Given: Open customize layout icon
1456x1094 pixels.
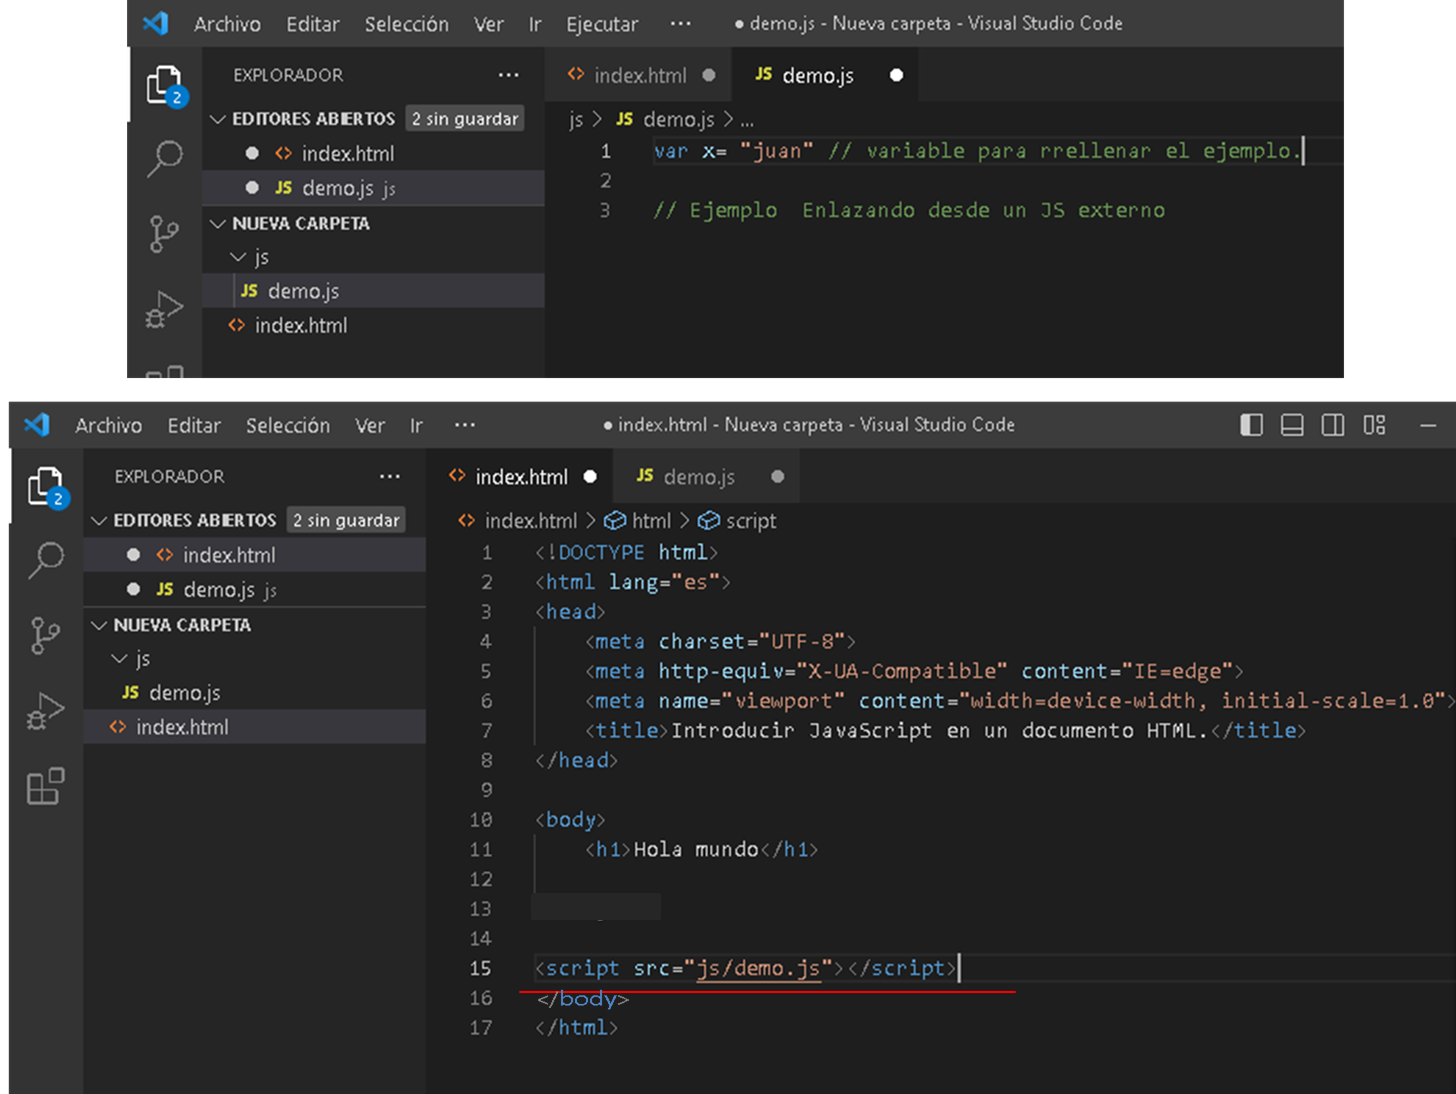Looking at the screenshot, I should [x=1375, y=425].
